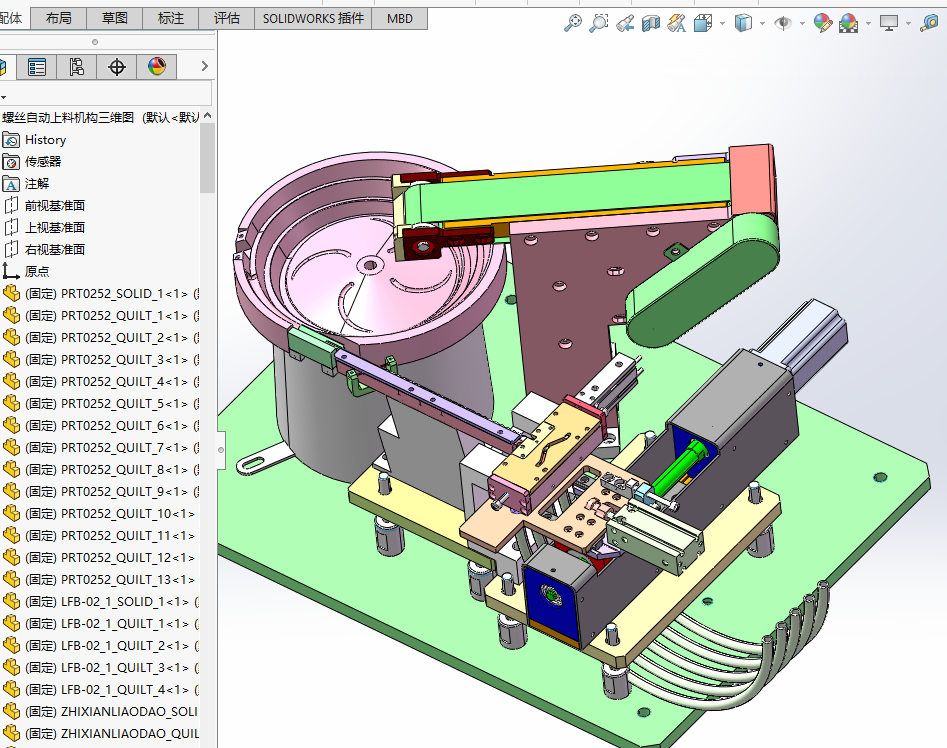Expand the Display Style dropdown arrow
This screenshot has height=748, width=947.
(x=762, y=23)
